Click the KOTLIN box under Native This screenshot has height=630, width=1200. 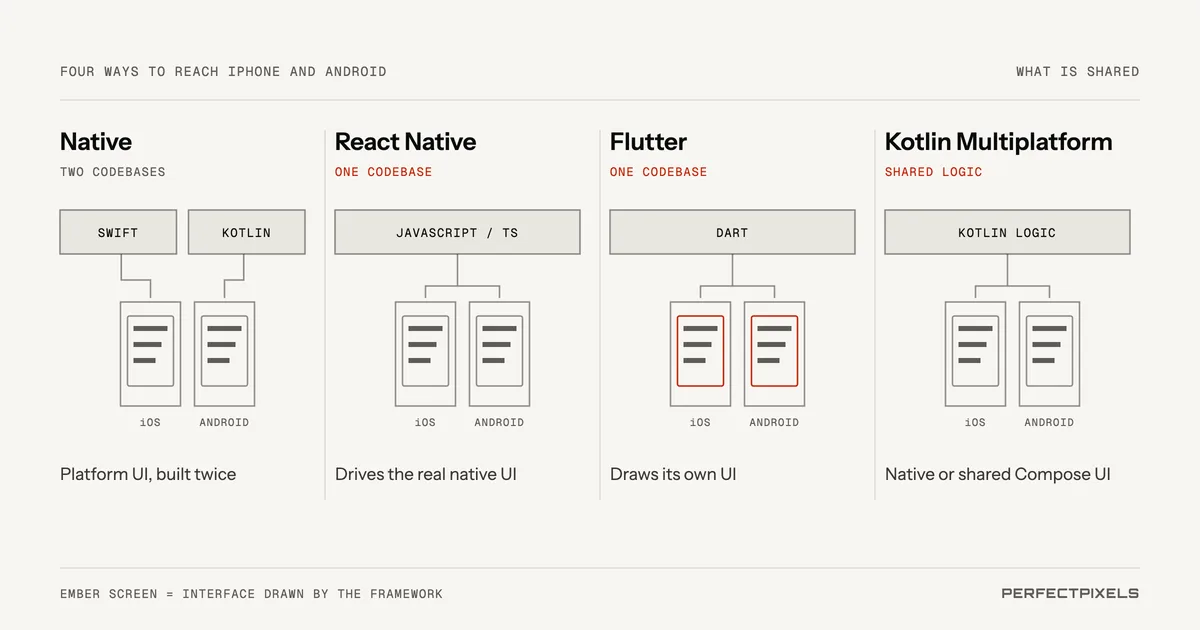[246, 232]
